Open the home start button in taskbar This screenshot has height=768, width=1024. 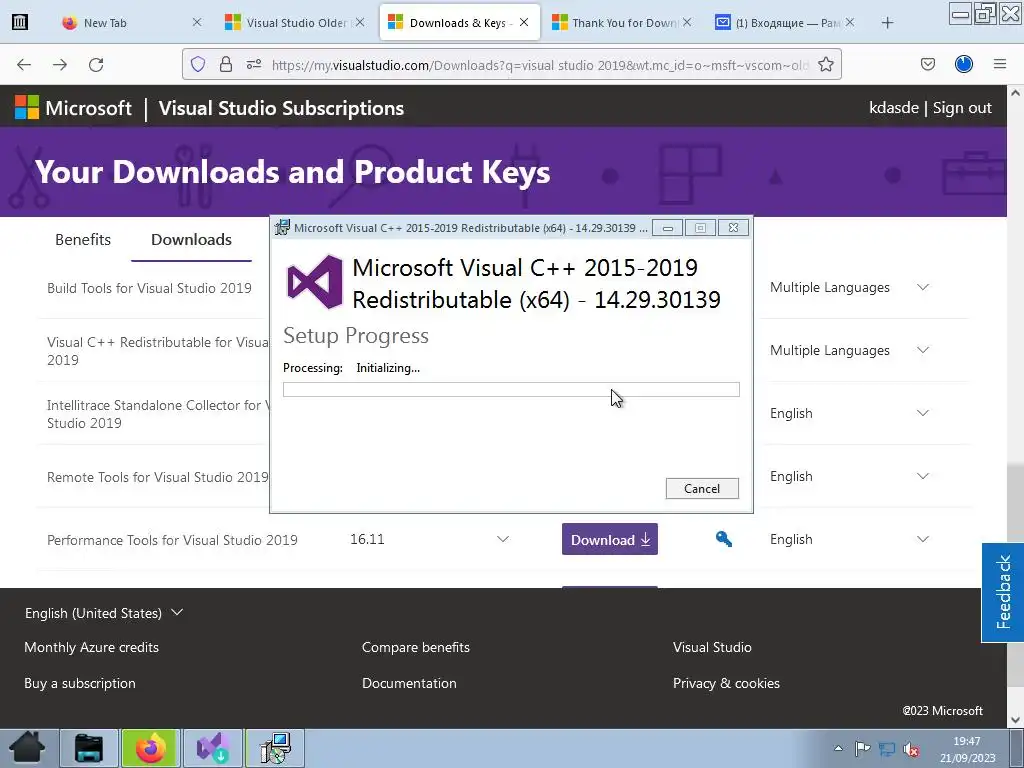tap(27, 748)
